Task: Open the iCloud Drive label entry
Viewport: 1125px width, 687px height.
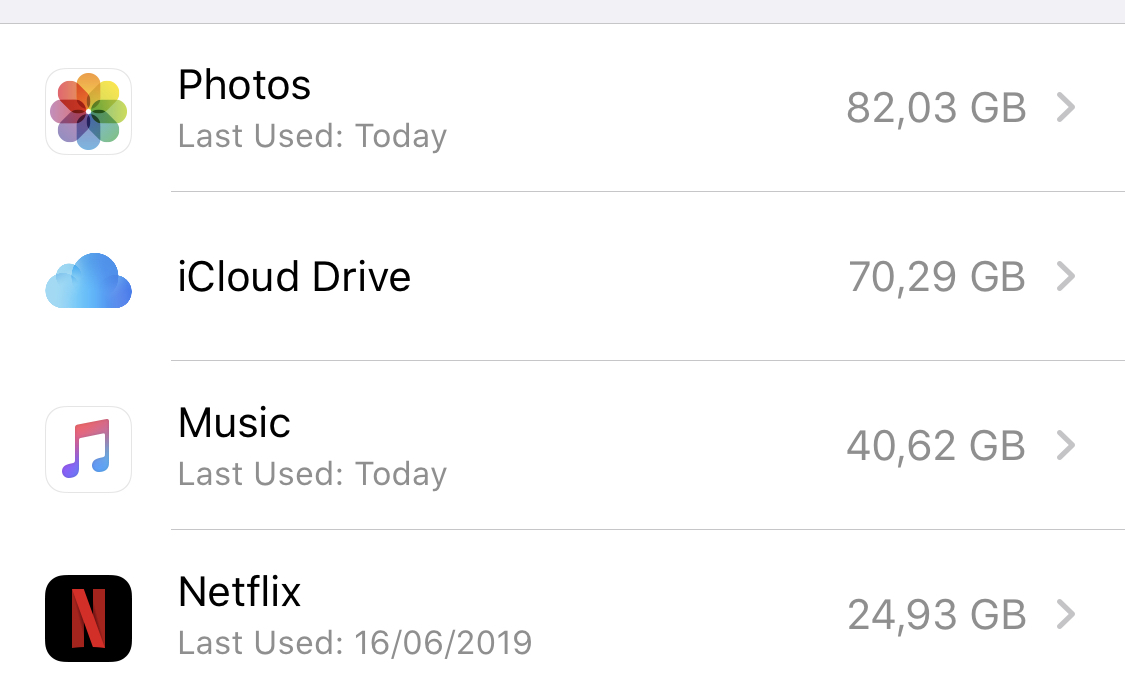Action: [x=294, y=277]
